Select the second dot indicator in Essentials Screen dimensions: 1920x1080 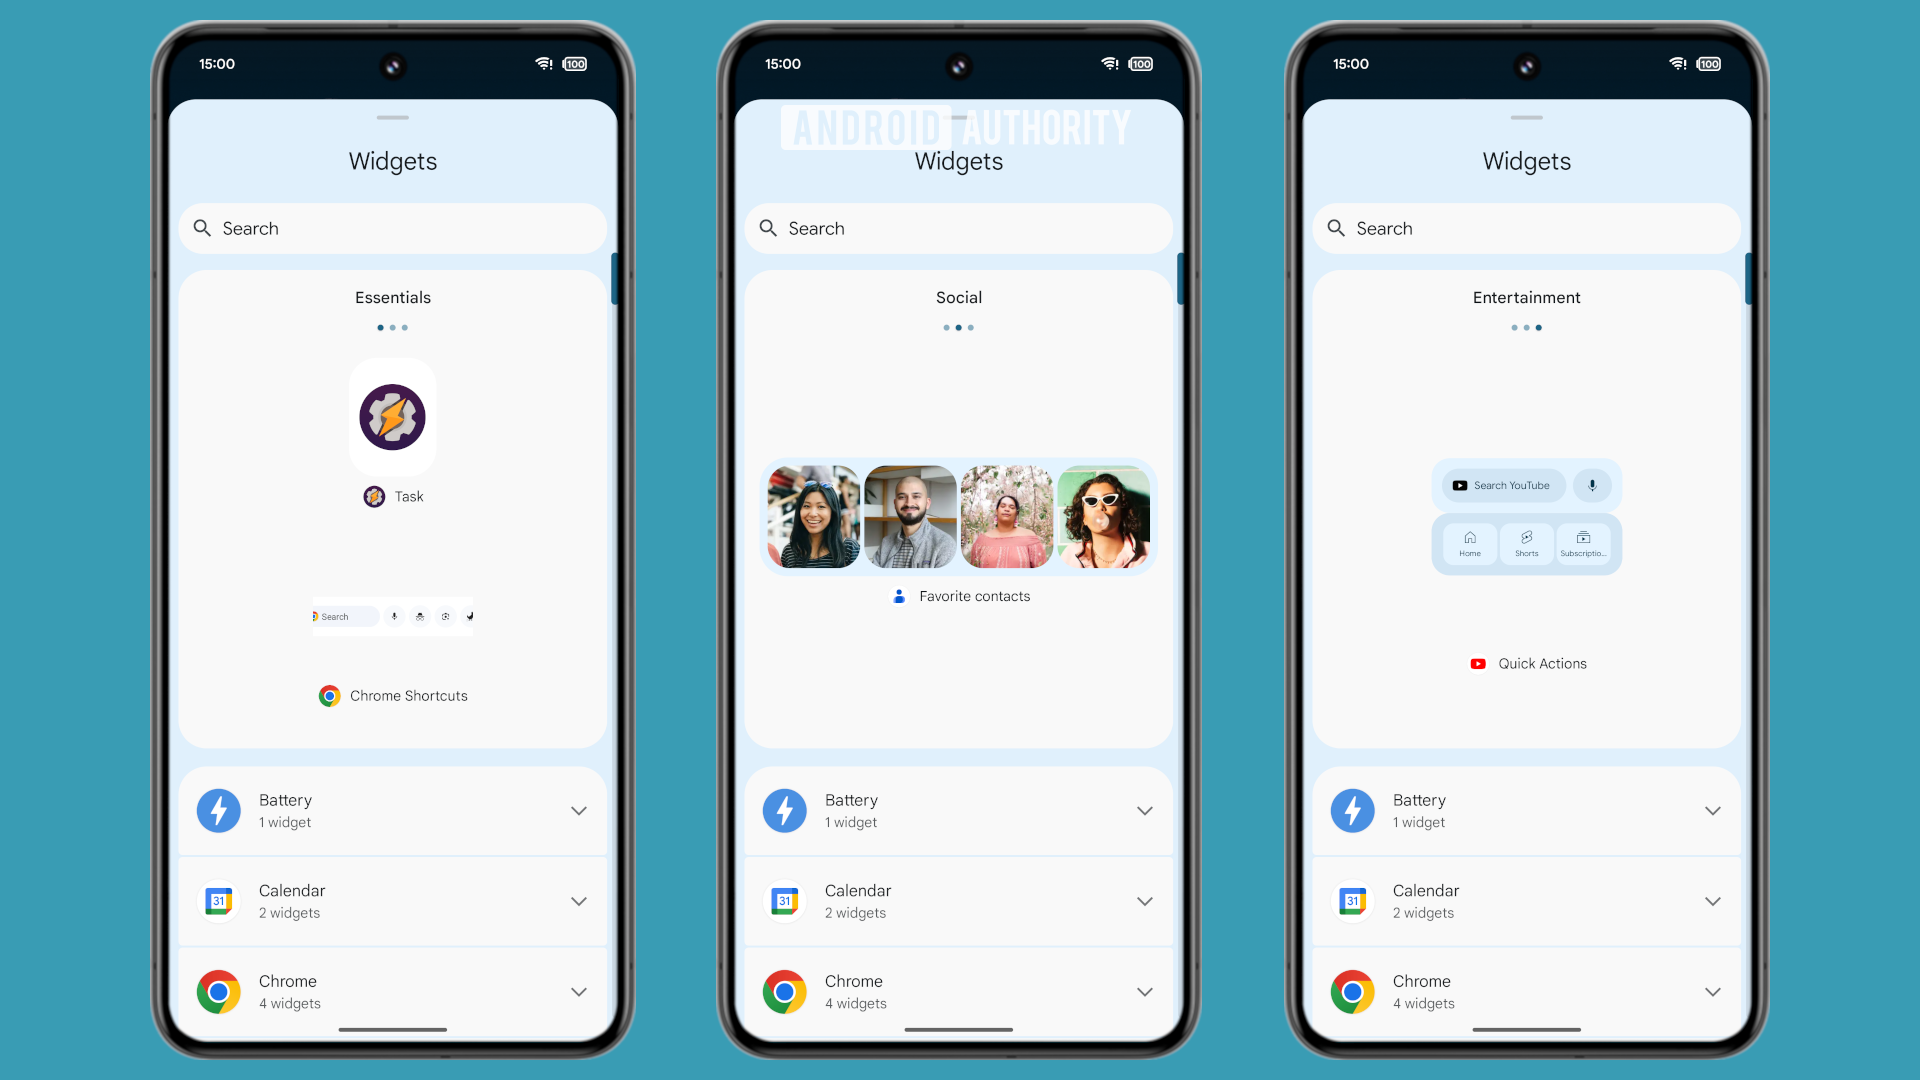coord(393,327)
